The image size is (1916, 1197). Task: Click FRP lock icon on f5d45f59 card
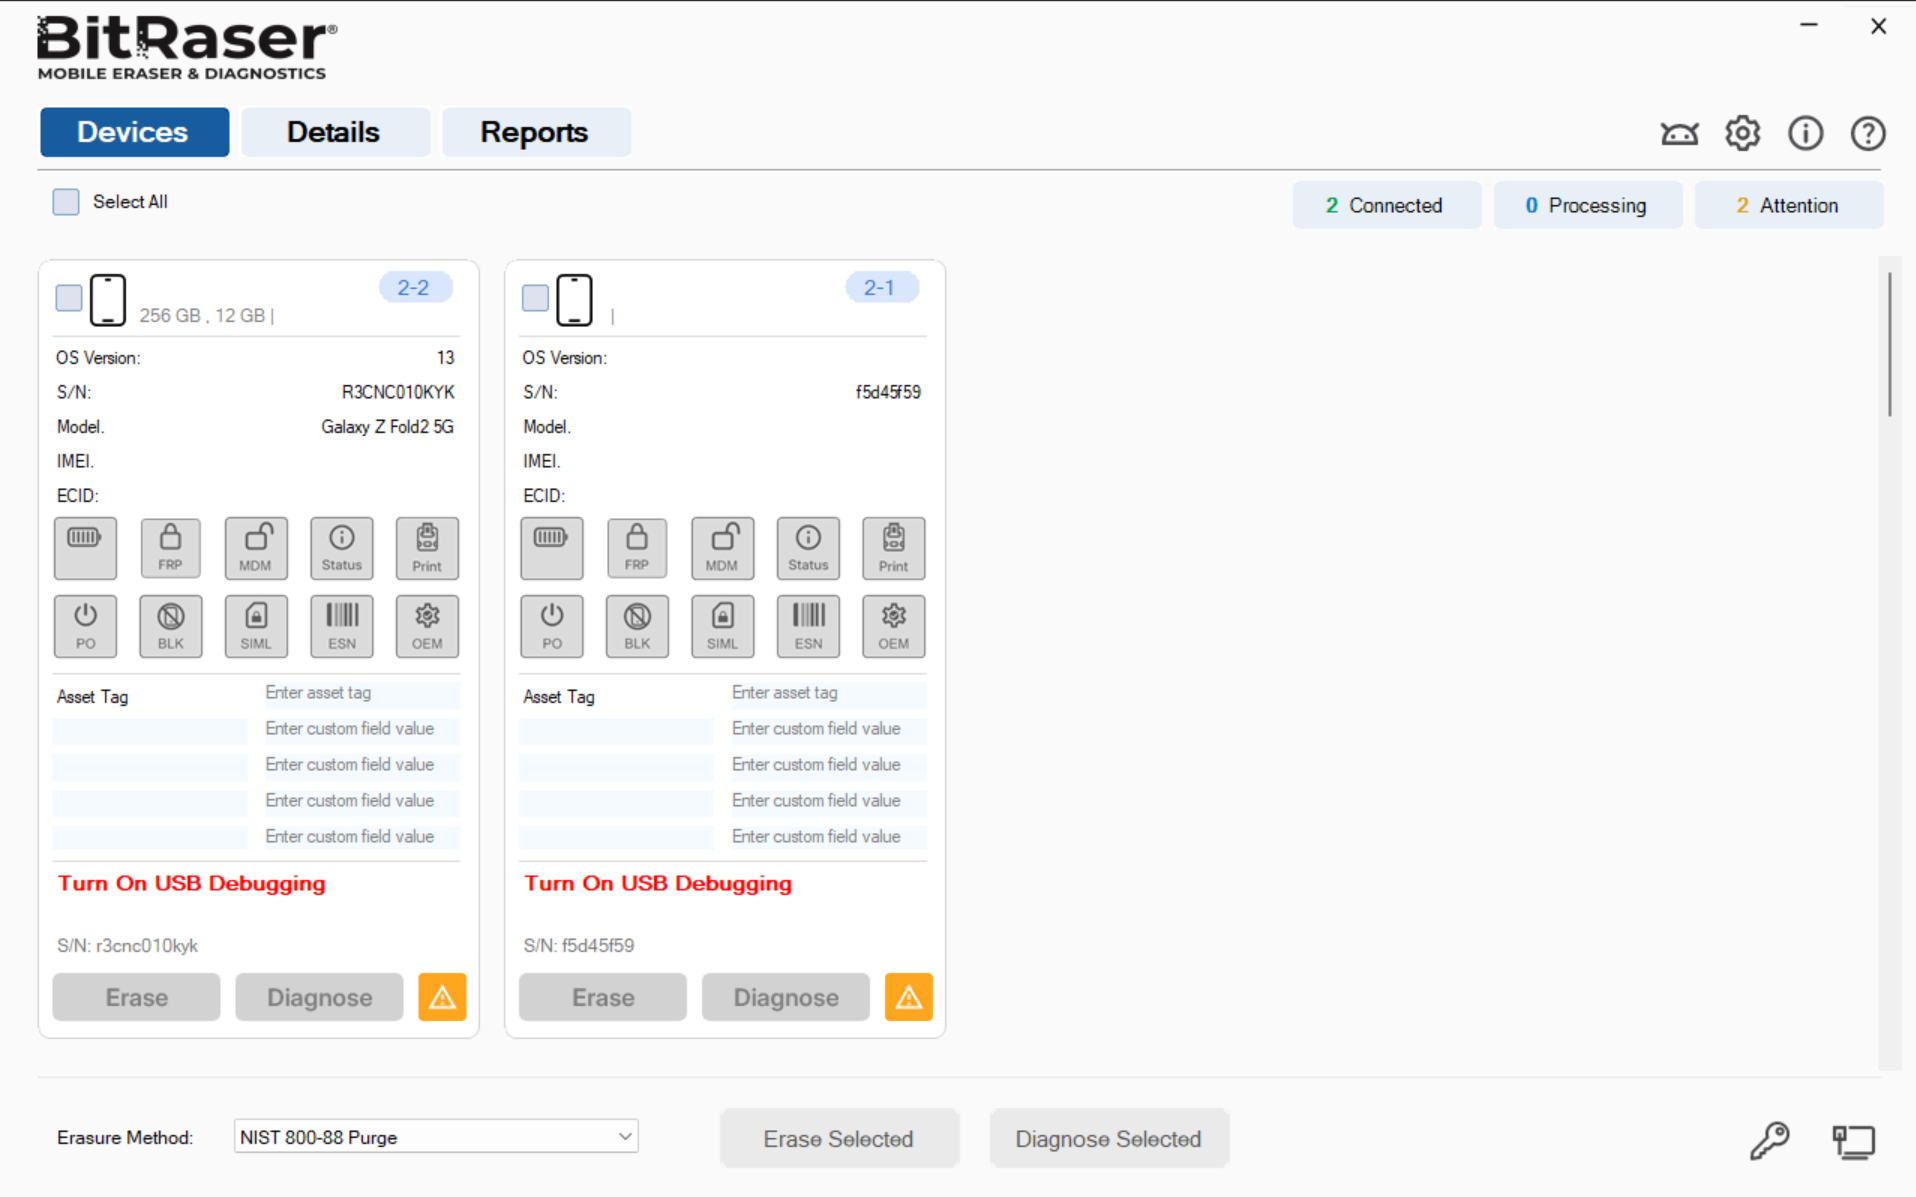click(637, 548)
